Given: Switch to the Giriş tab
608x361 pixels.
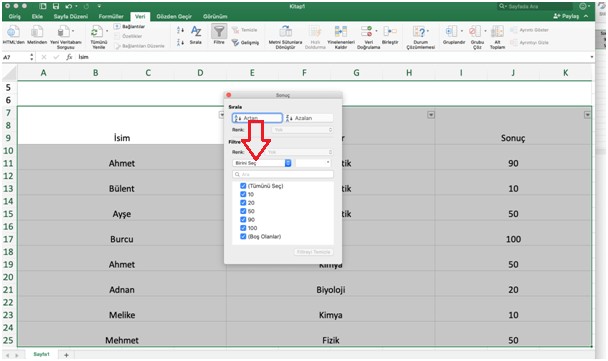Looking at the screenshot, I should (15, 16).
